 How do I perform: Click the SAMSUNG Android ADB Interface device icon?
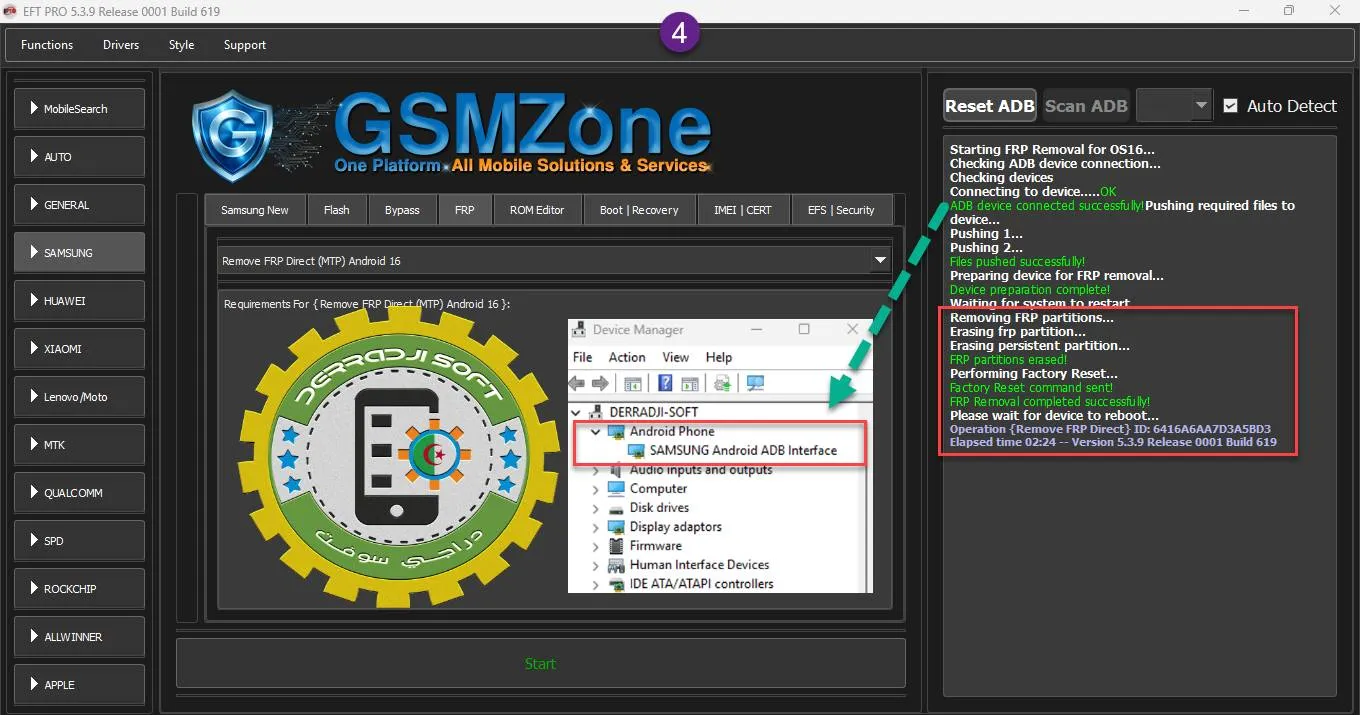[635, 450]
